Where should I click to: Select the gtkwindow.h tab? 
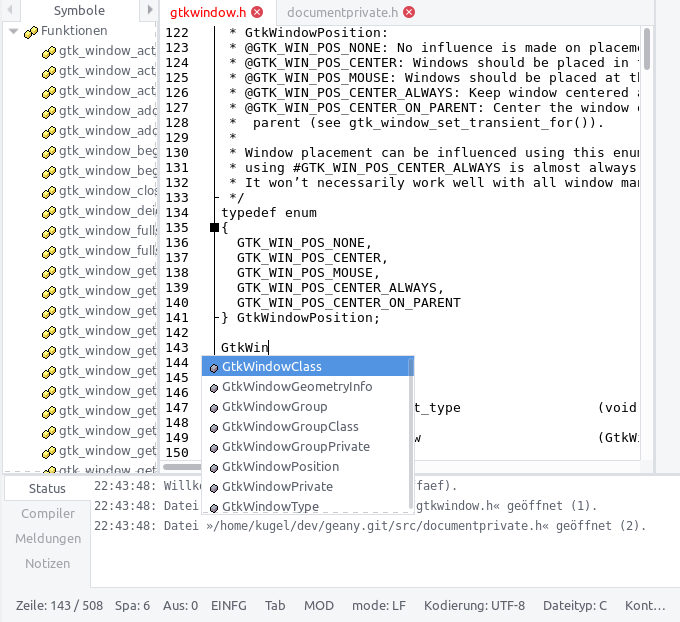click(208, 13)
